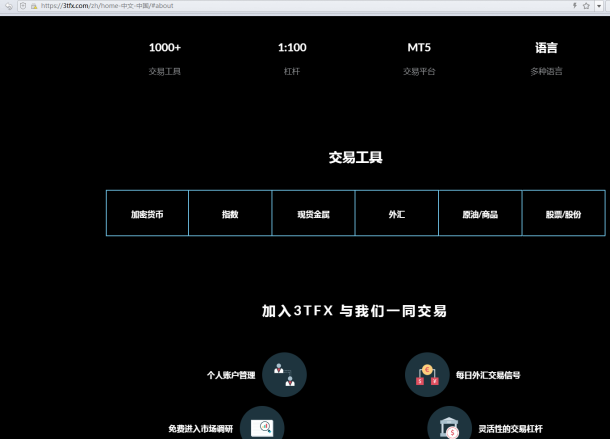
Task: Click the MT5 platform heading
Action: click(x=419, y=47)
